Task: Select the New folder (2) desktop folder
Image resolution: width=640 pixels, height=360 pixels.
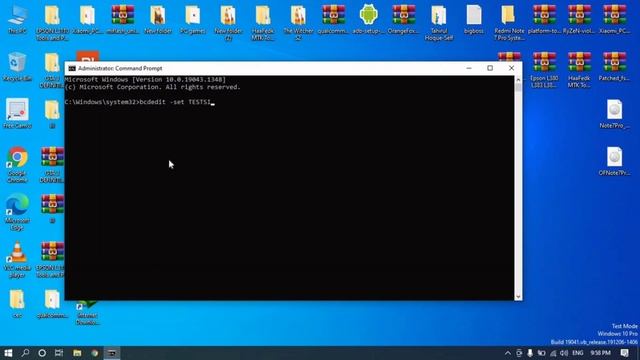Action: (228, 22)
